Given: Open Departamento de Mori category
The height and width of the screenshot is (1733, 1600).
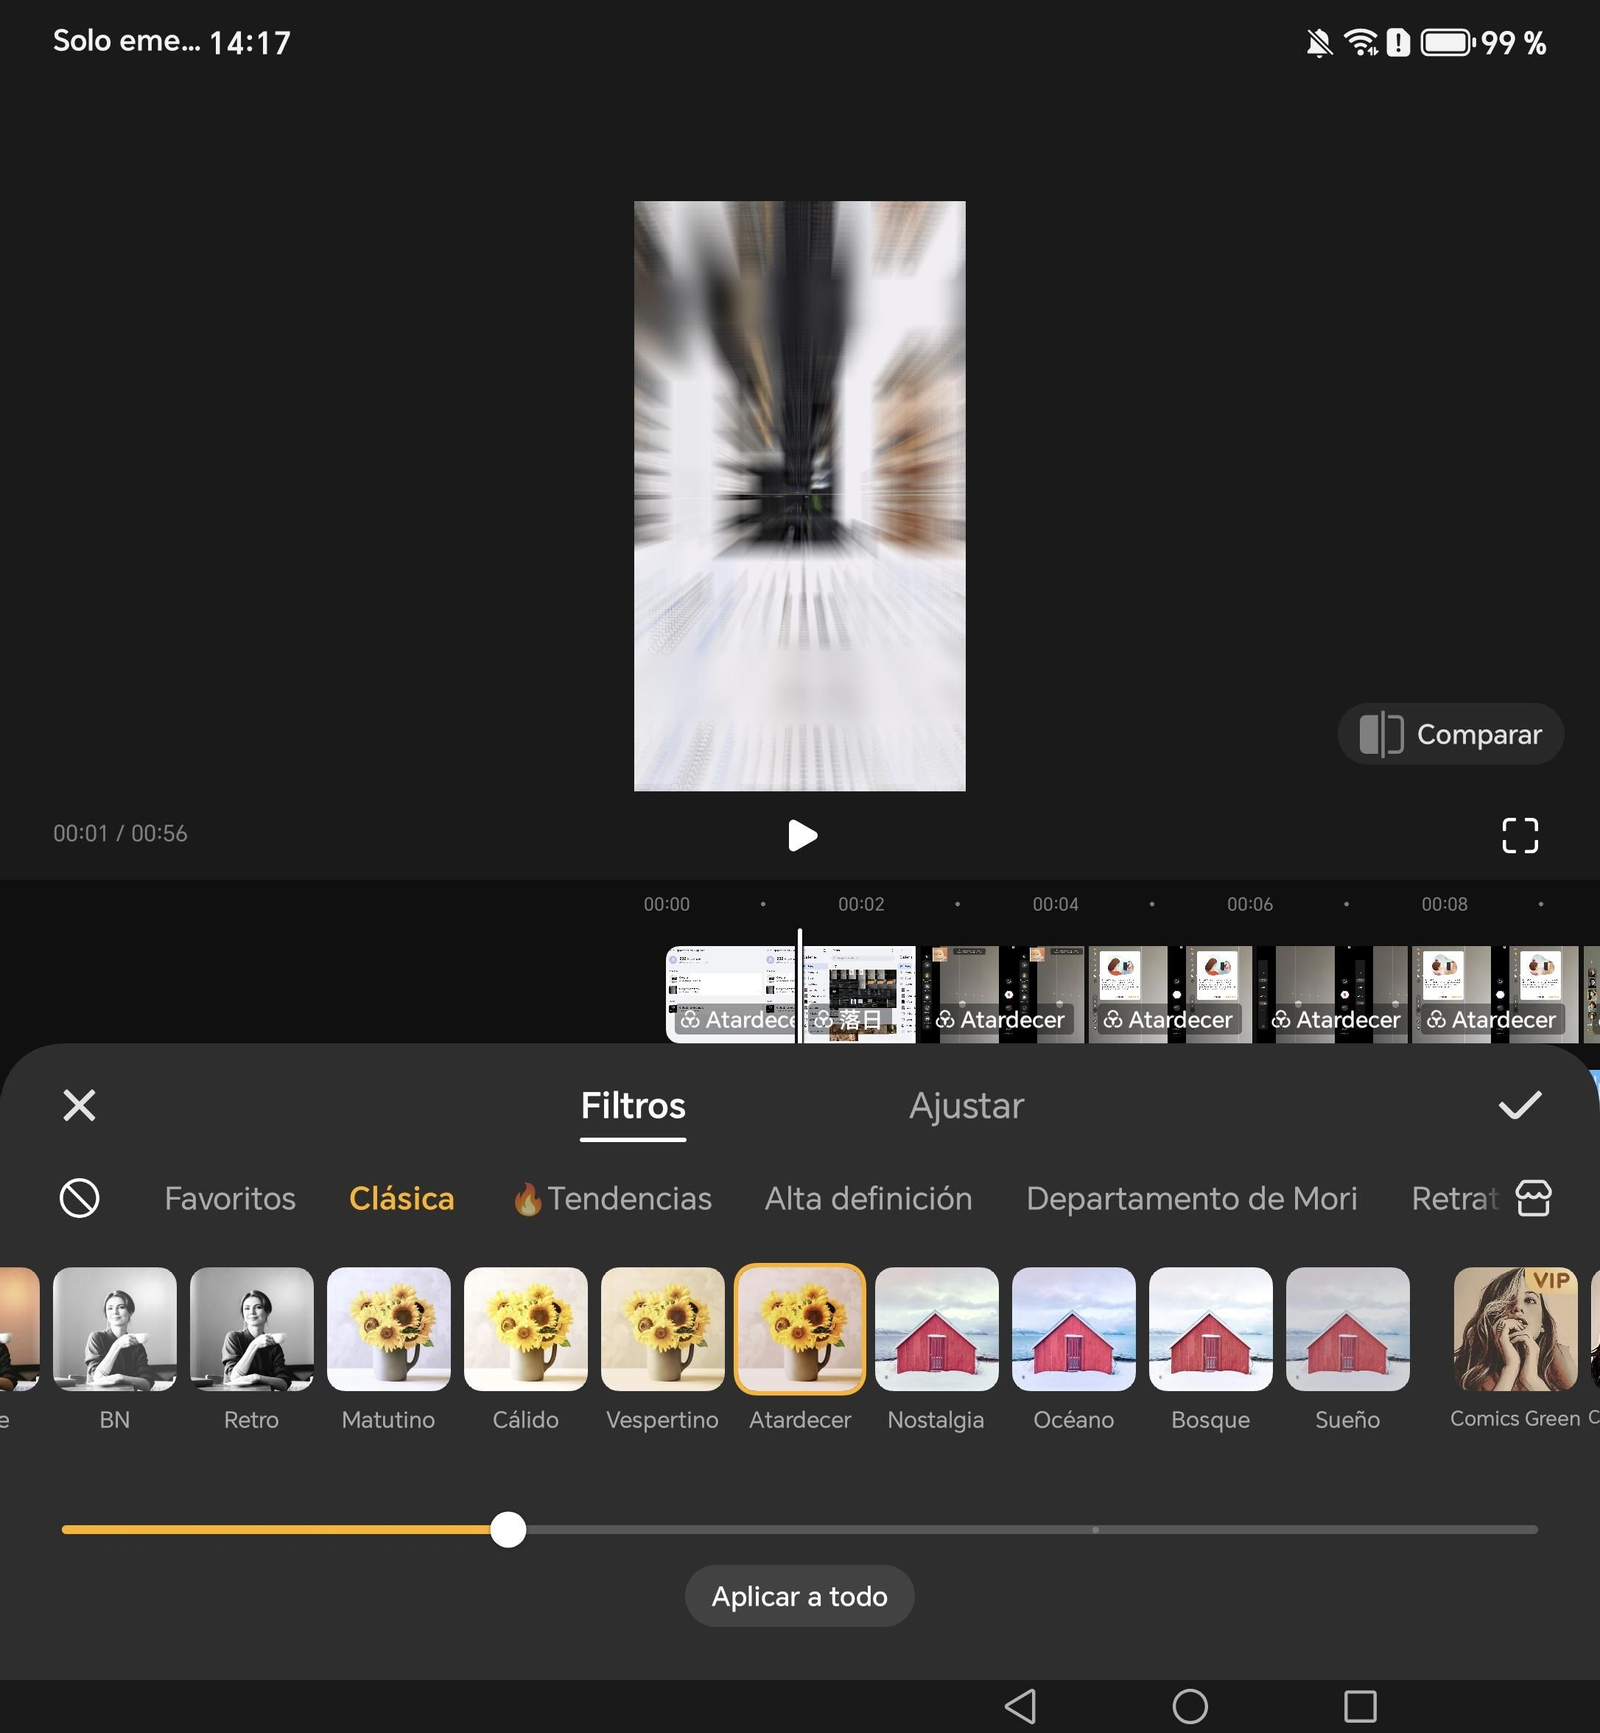Looking at the screenshot, I should point(1191,1198).
